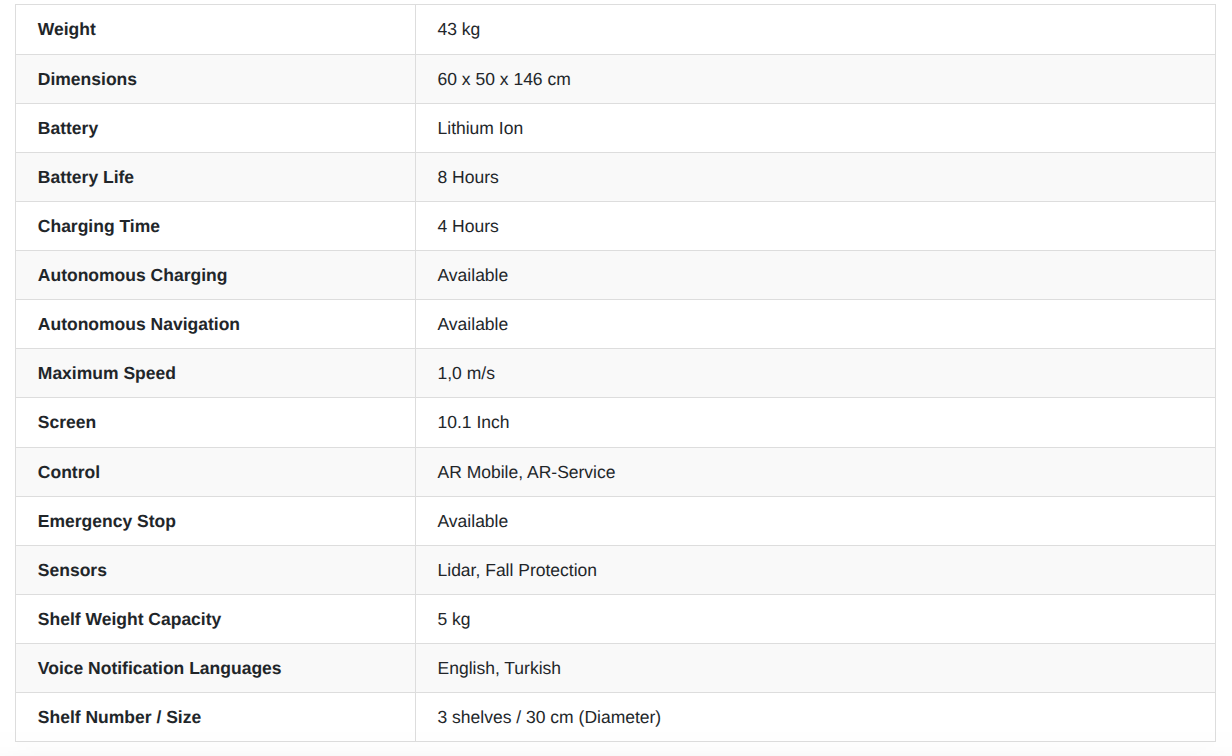Click the Battery Life label
1232x756 pixels.
pos(86,177)
